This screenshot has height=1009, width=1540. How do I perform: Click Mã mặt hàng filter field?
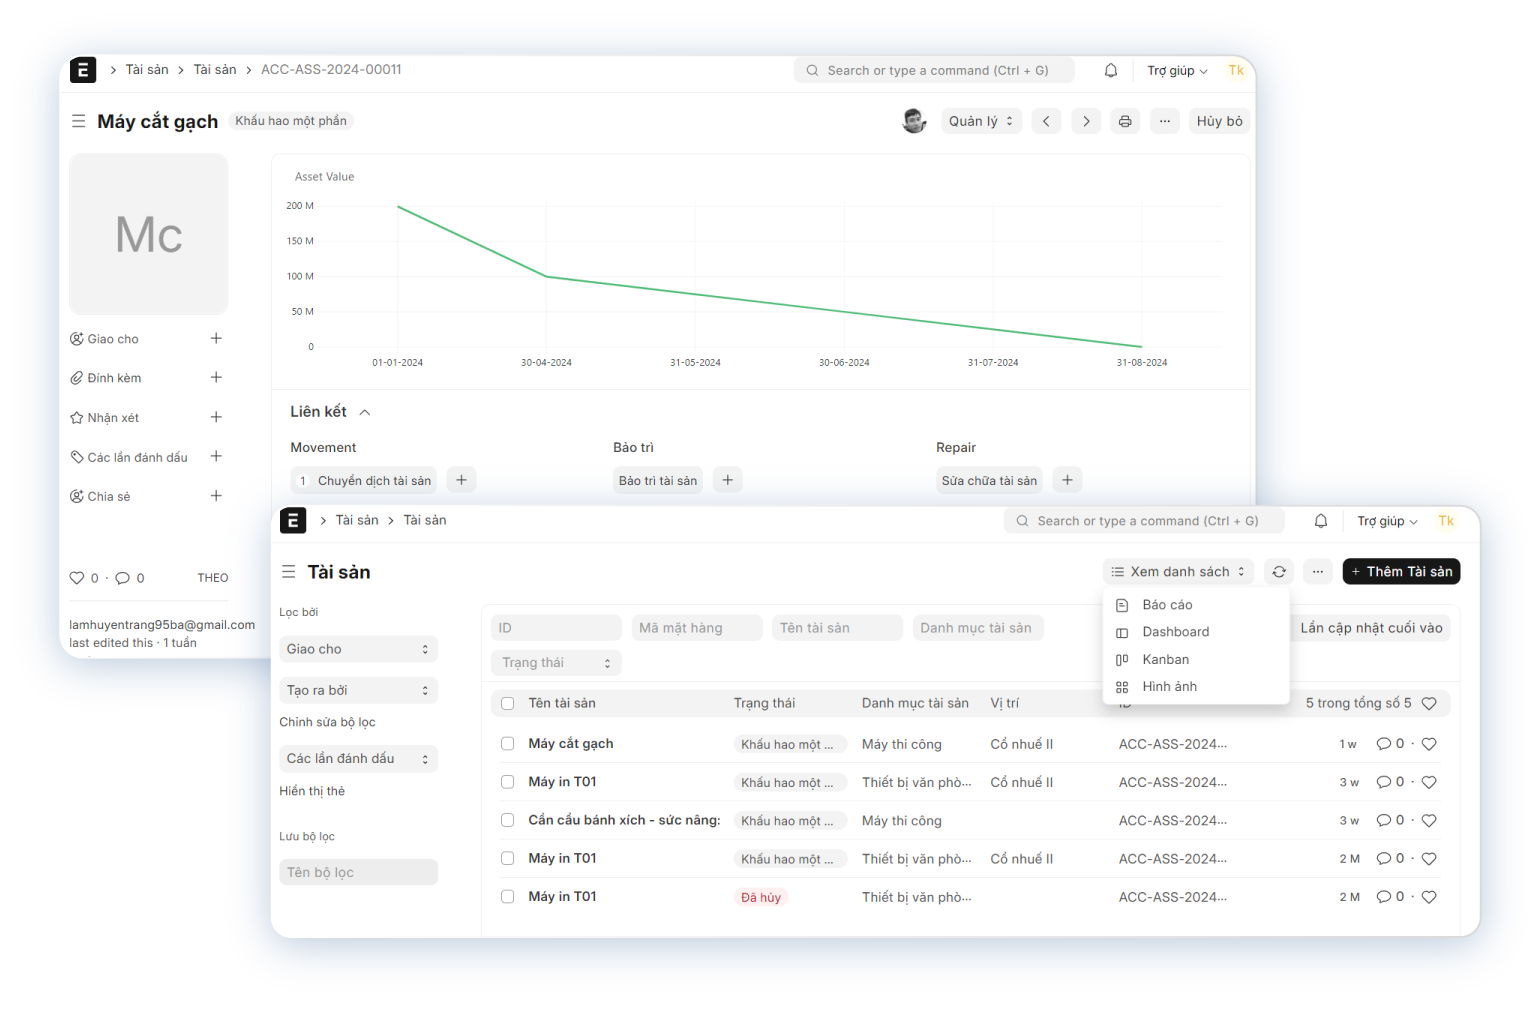pos(697,628)
